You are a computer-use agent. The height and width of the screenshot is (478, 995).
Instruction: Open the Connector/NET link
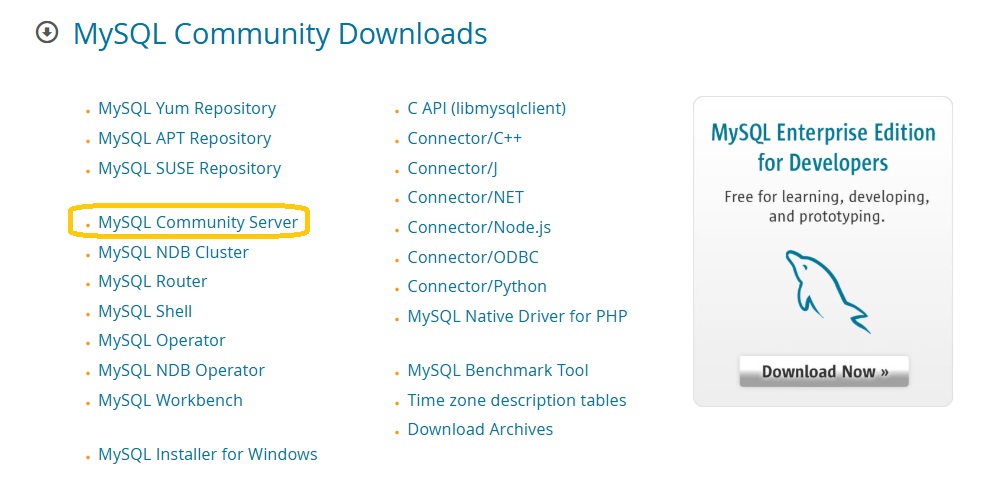[x=466, y=197]
